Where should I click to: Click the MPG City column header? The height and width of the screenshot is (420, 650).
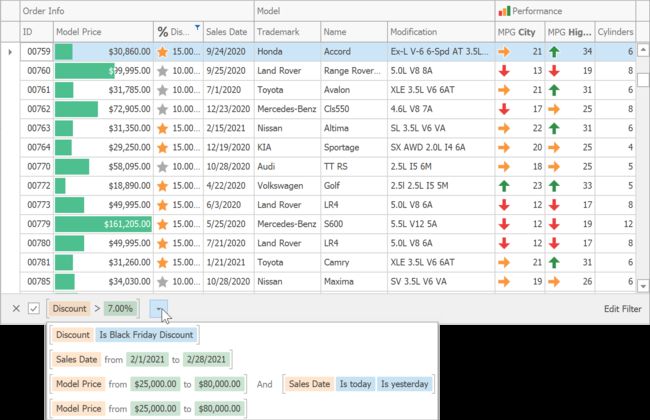[x=520, y=32]
